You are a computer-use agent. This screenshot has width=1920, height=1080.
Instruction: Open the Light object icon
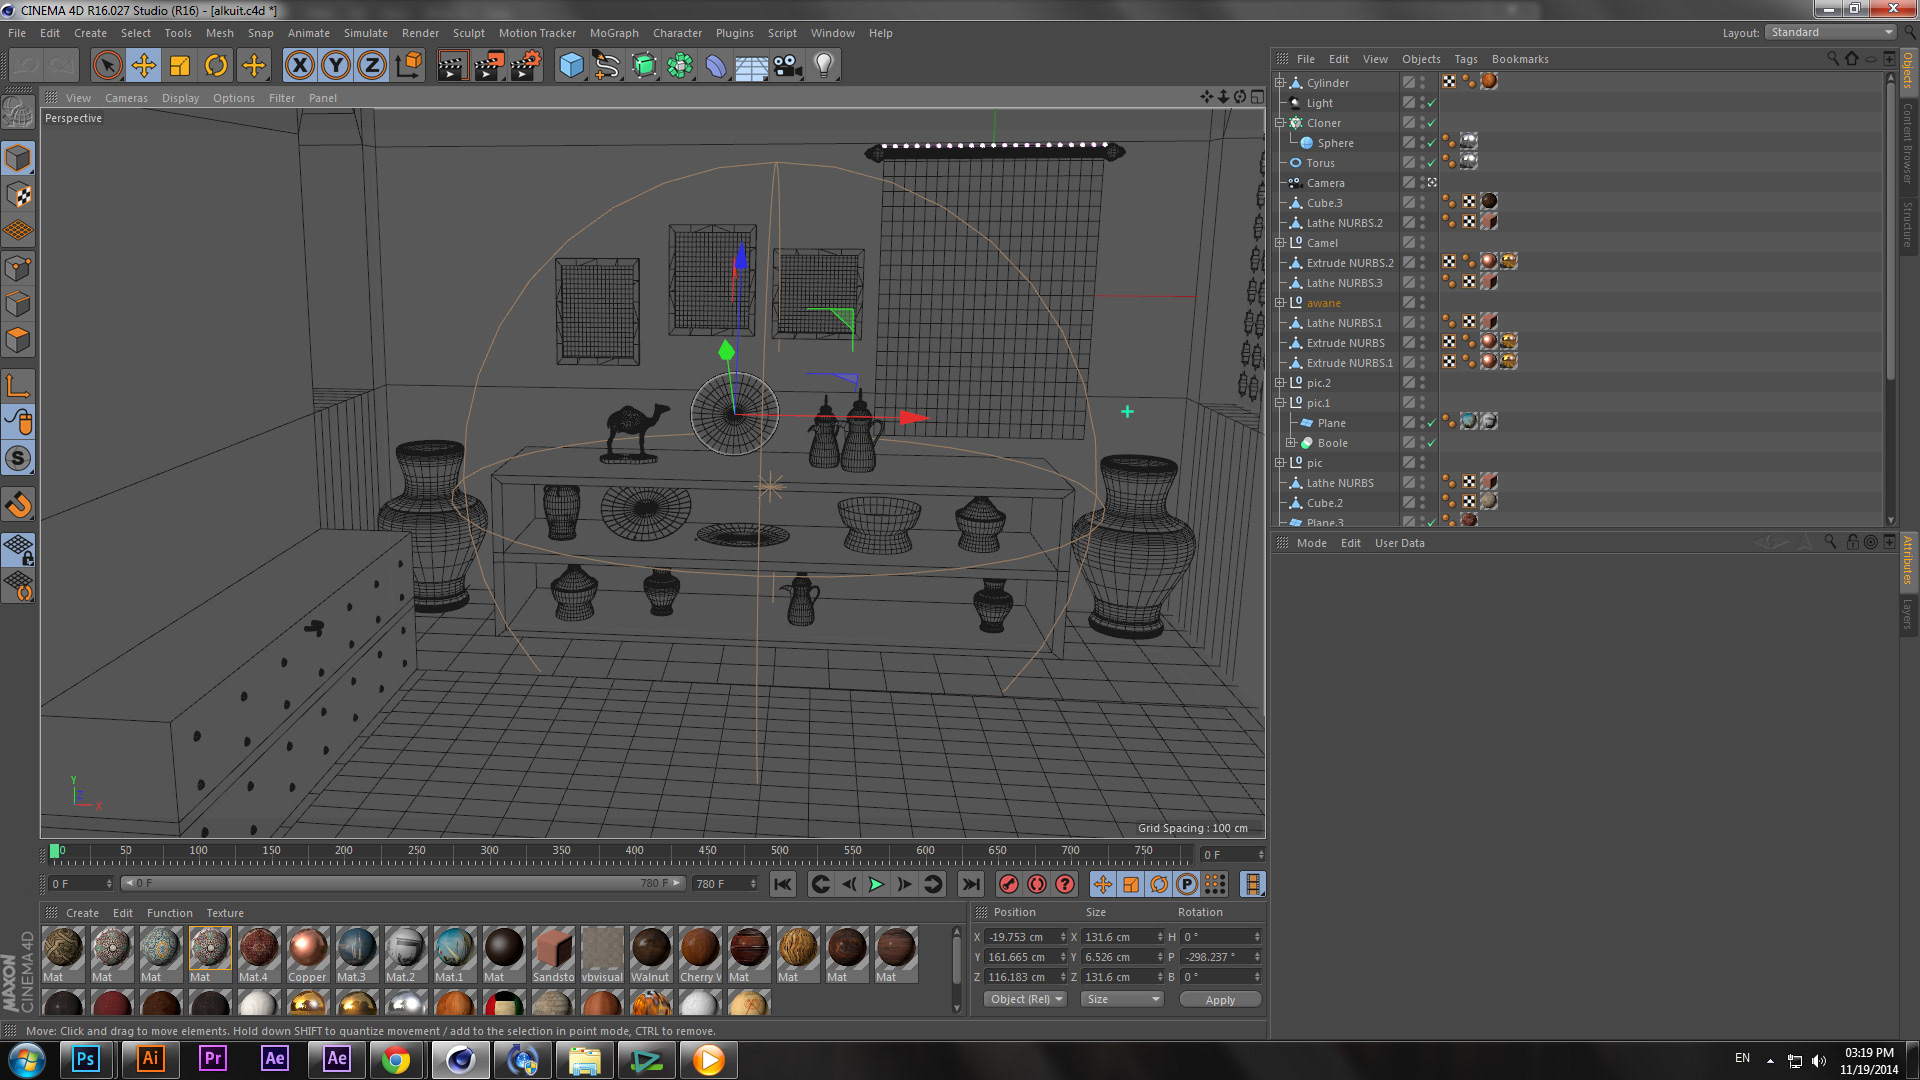[823, 66]
